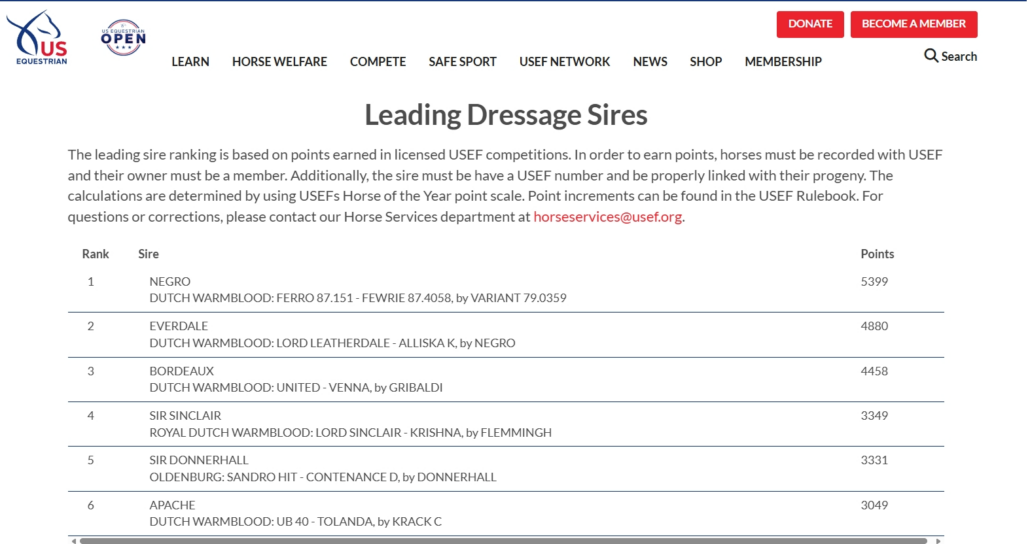Select the EVERDALE sire entry

point(180,326)
